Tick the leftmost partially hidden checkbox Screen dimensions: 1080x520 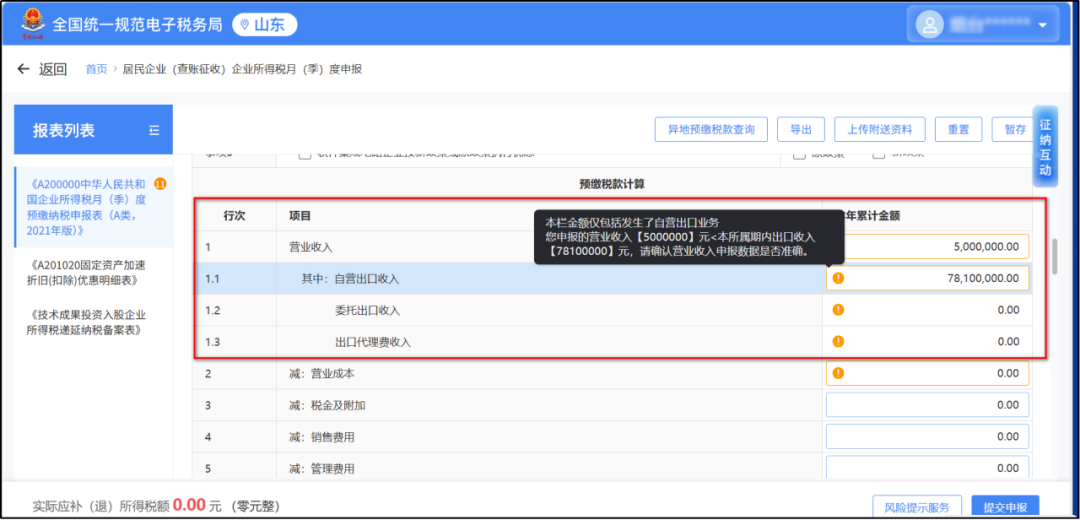[305, 155]
